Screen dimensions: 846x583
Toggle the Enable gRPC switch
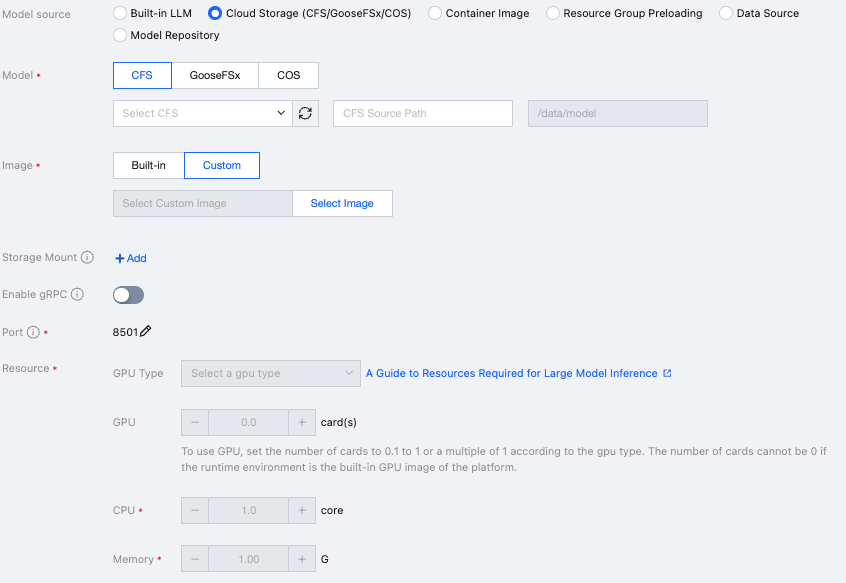pos(129,295)
